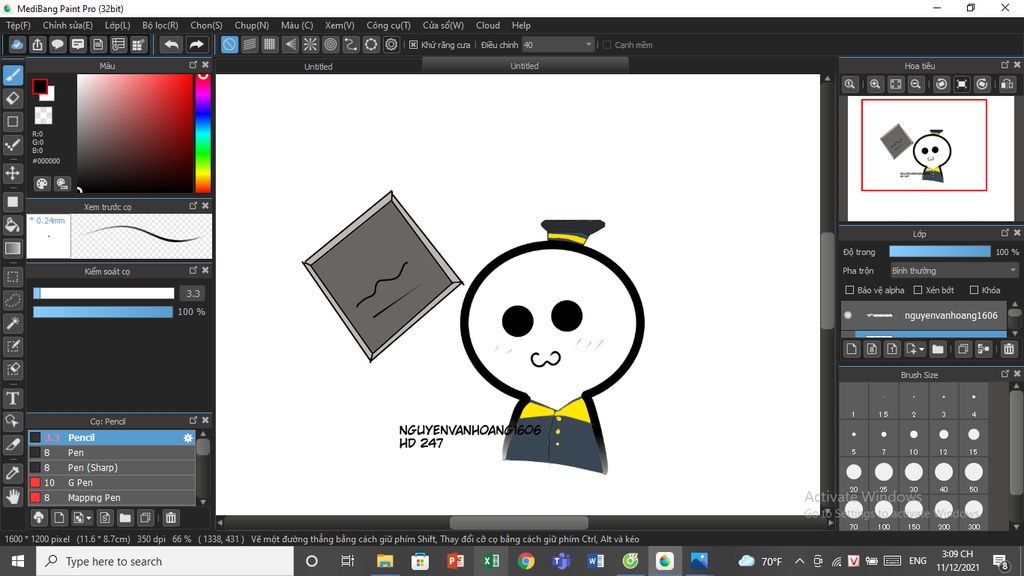The image size is (1024, 576).
Task: Delete the selected brush with the trash icon
Action: tap(170, 518)
